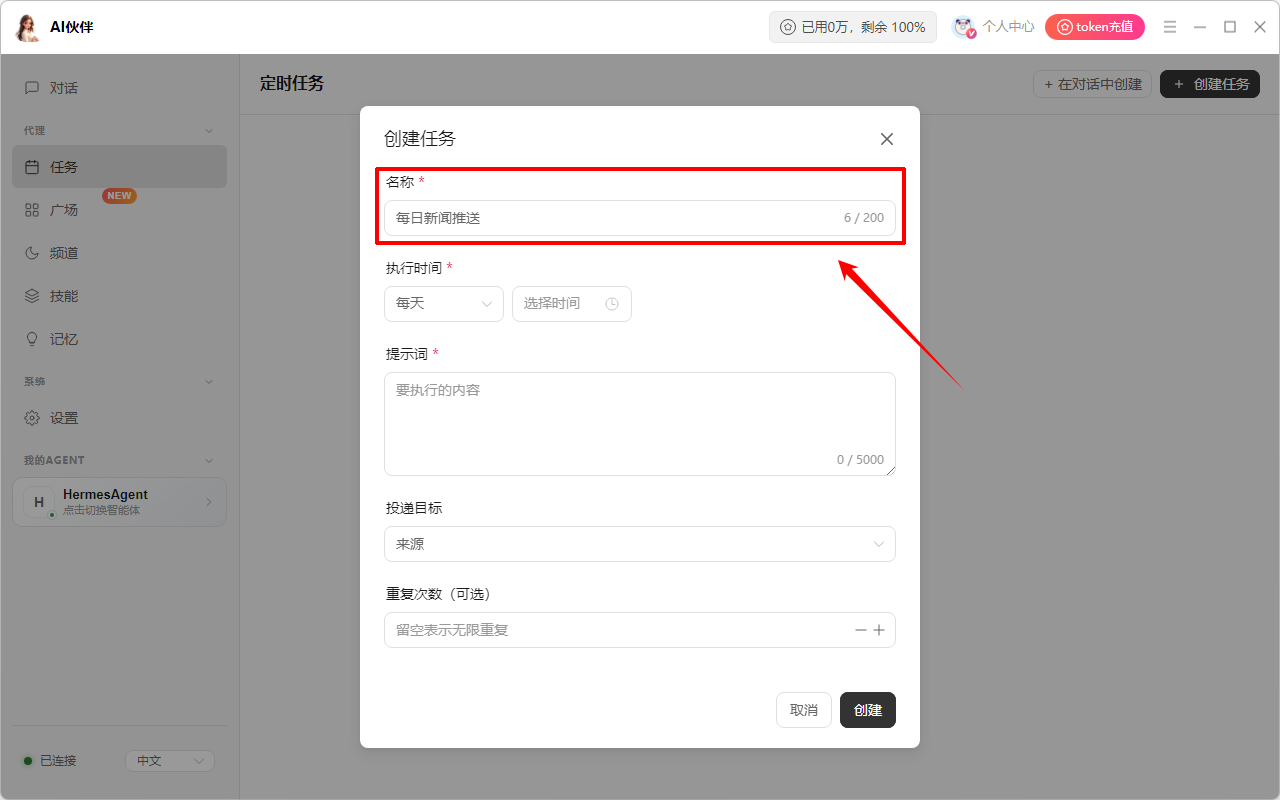Open the 对话 chat page
The image size is (1280, 800).
click(119, 88)
